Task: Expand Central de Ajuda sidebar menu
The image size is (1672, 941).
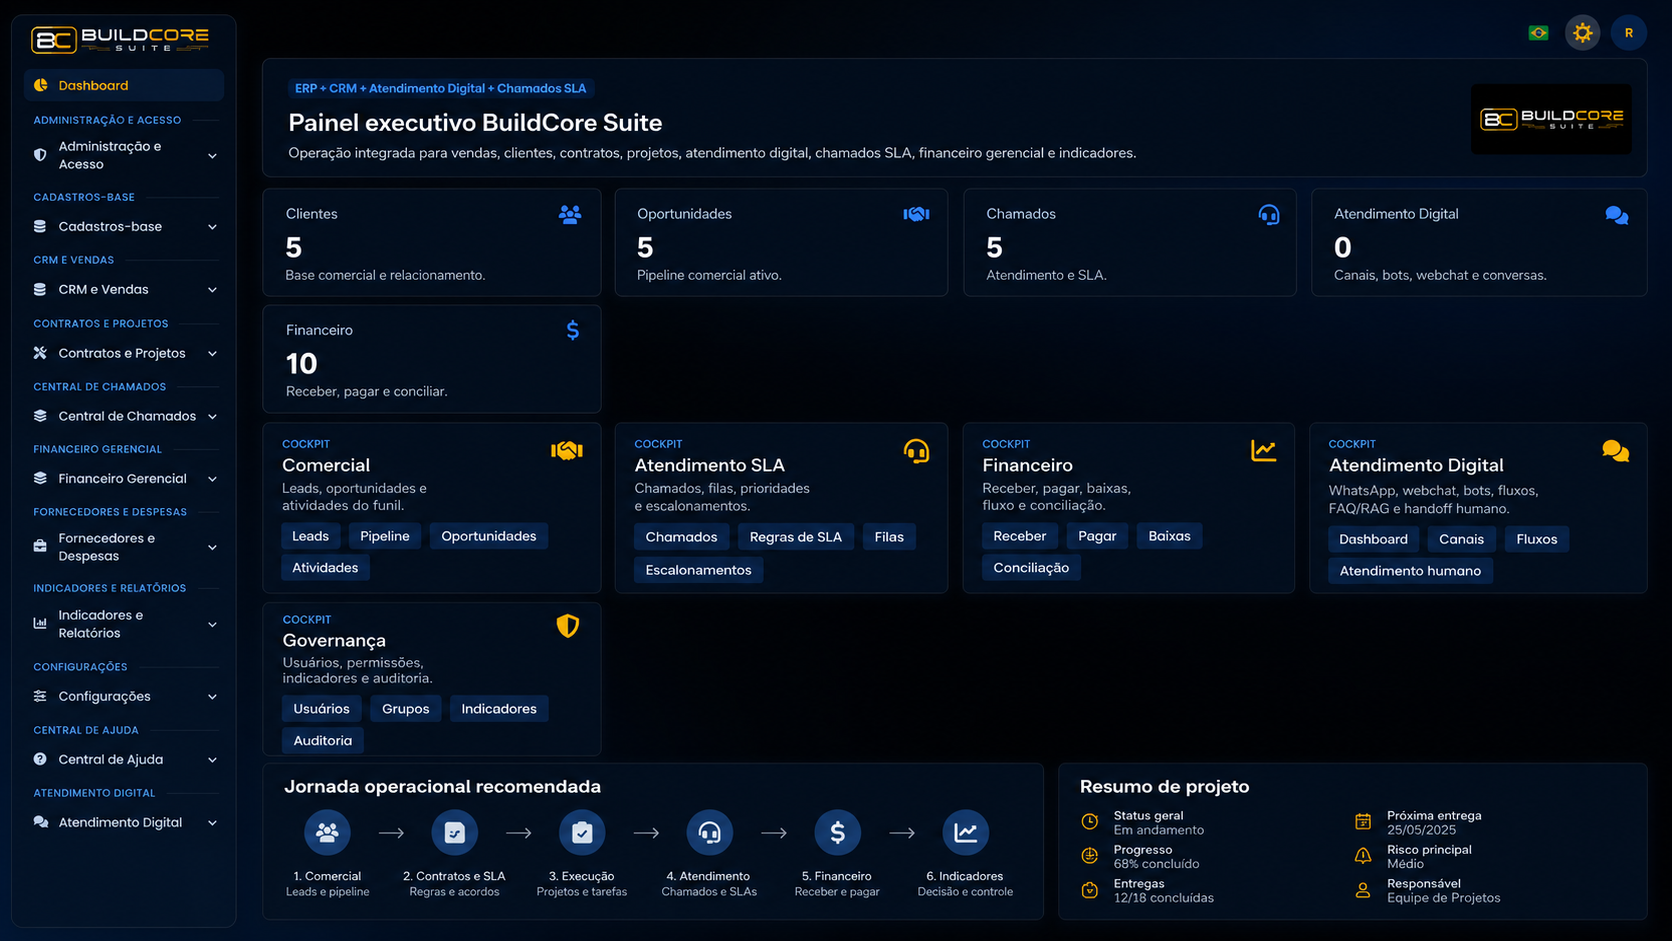Action: tap(124, 759)
